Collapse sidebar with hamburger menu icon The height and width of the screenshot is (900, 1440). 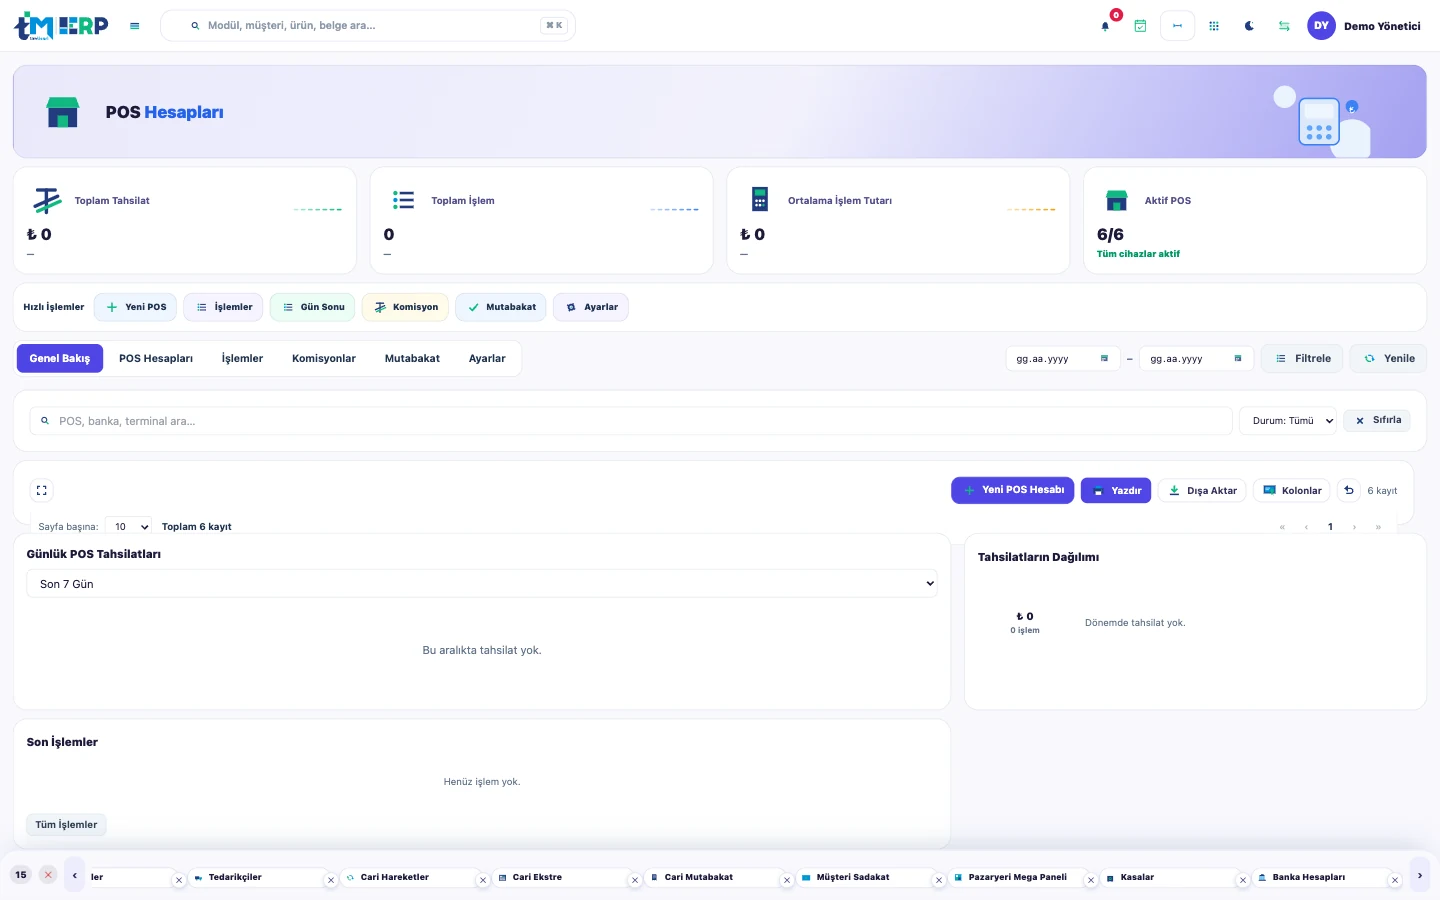(135, 26)
